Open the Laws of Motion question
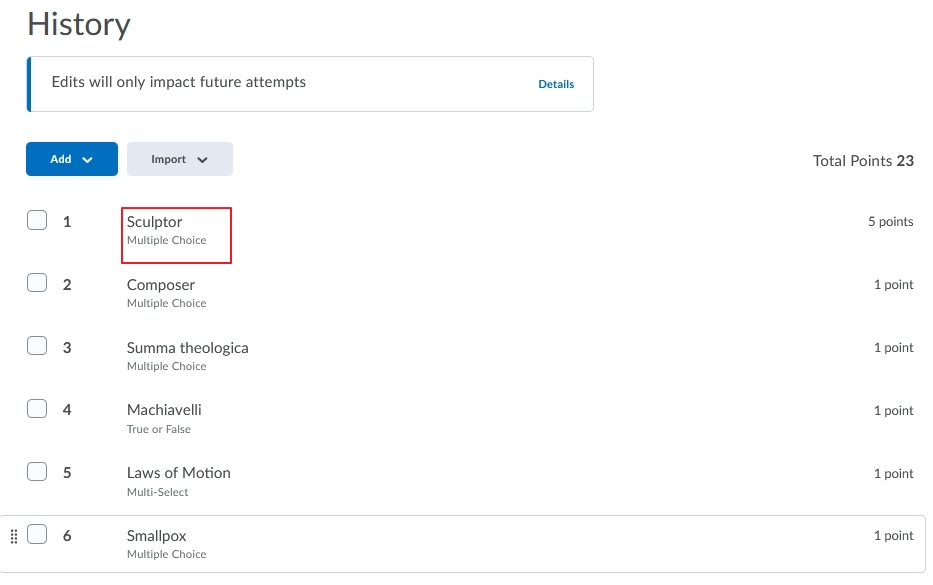The image size is (933, 585). (x=179, y=473)
